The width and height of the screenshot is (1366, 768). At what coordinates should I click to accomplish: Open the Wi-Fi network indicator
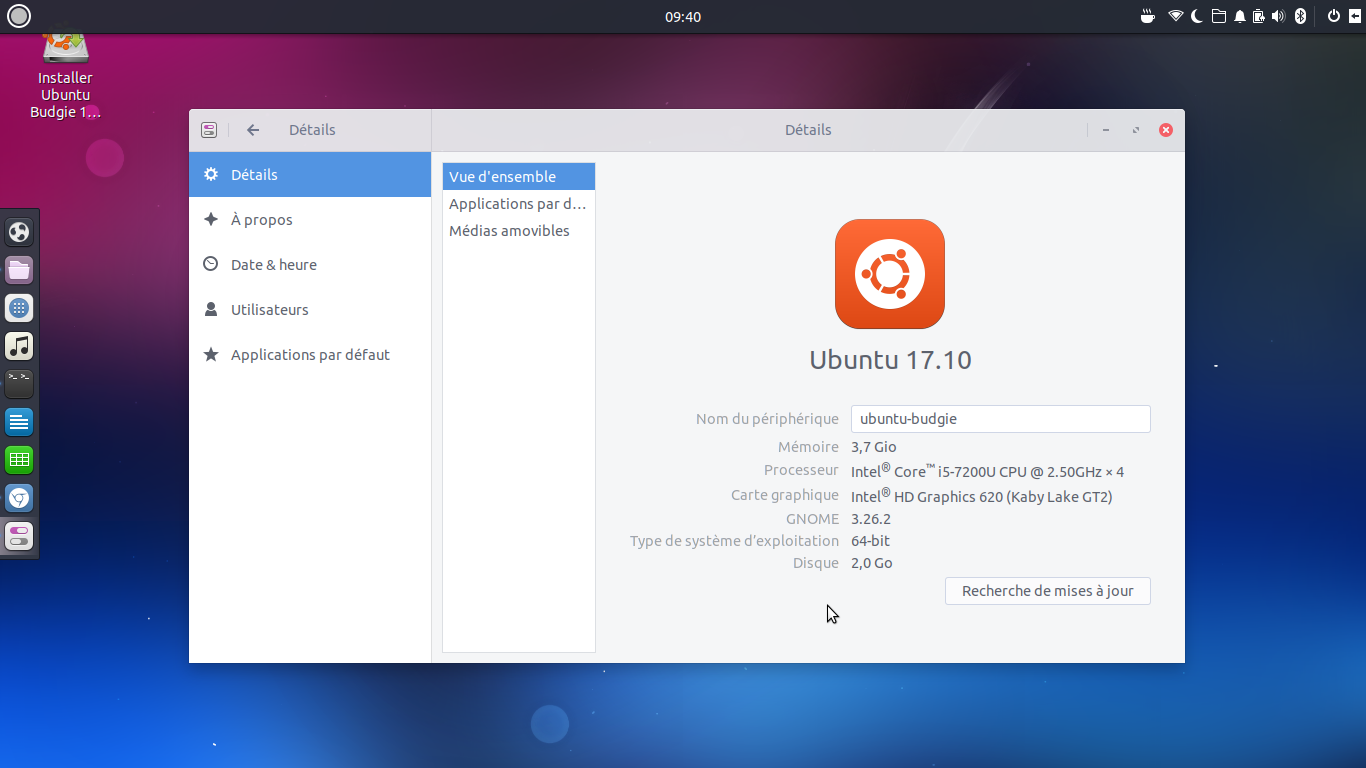pos(1176,16)
